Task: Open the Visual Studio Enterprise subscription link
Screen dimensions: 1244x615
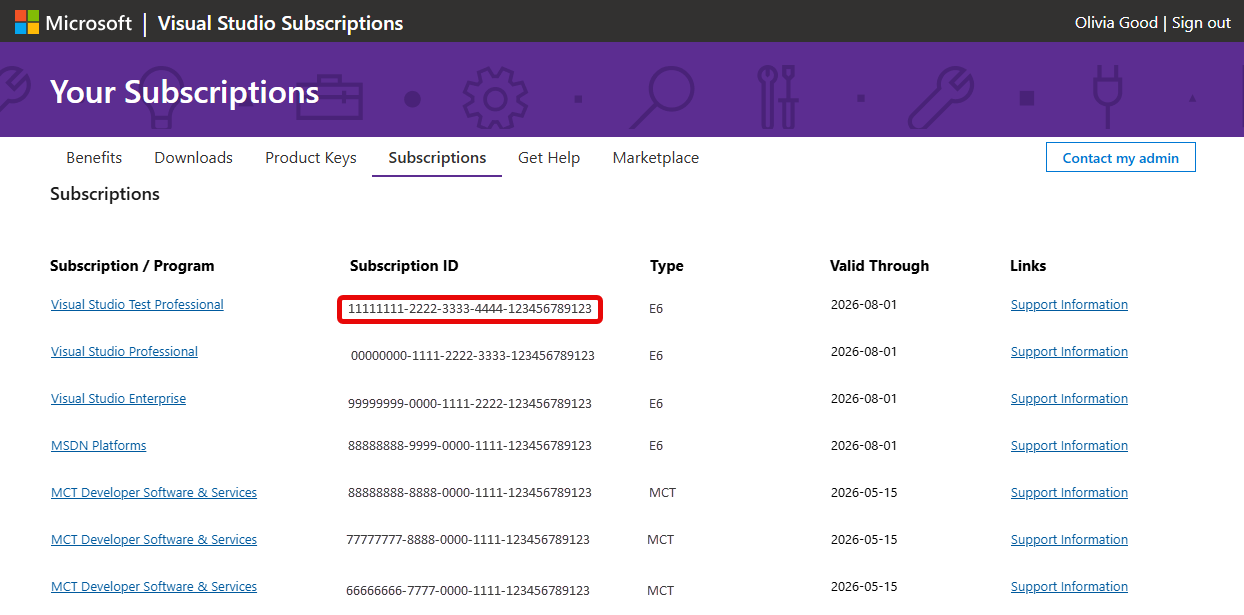Action: click(x=118, y=398)
